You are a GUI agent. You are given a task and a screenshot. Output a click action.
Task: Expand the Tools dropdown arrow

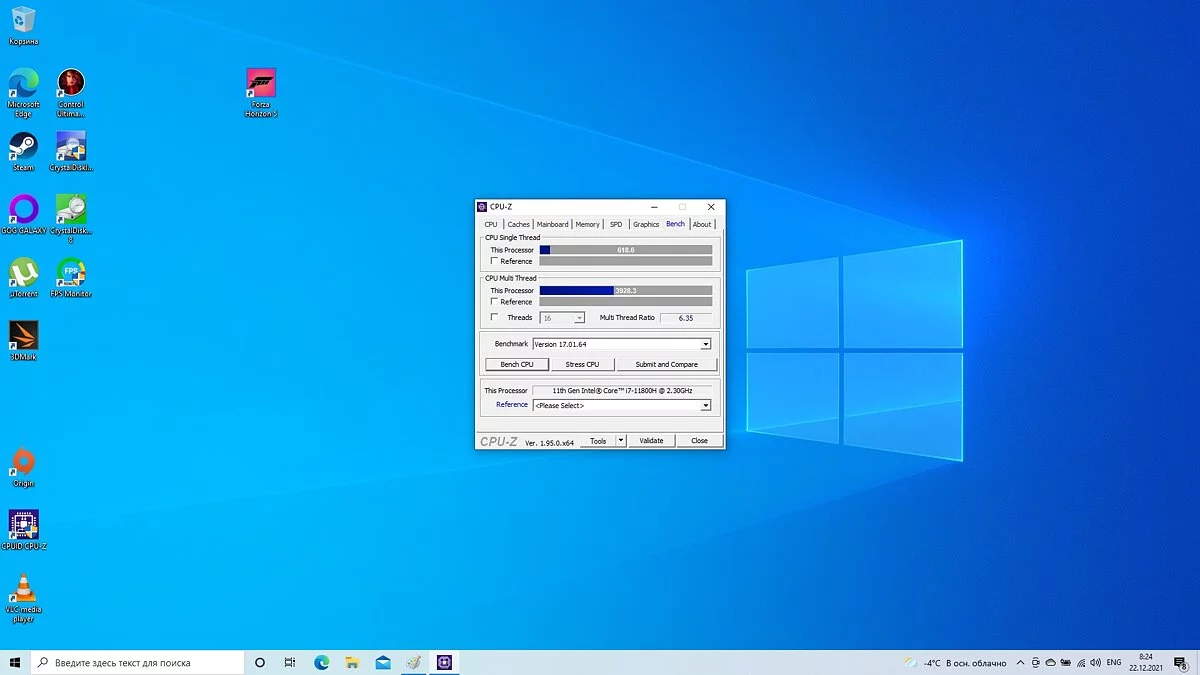pos(620,440)
